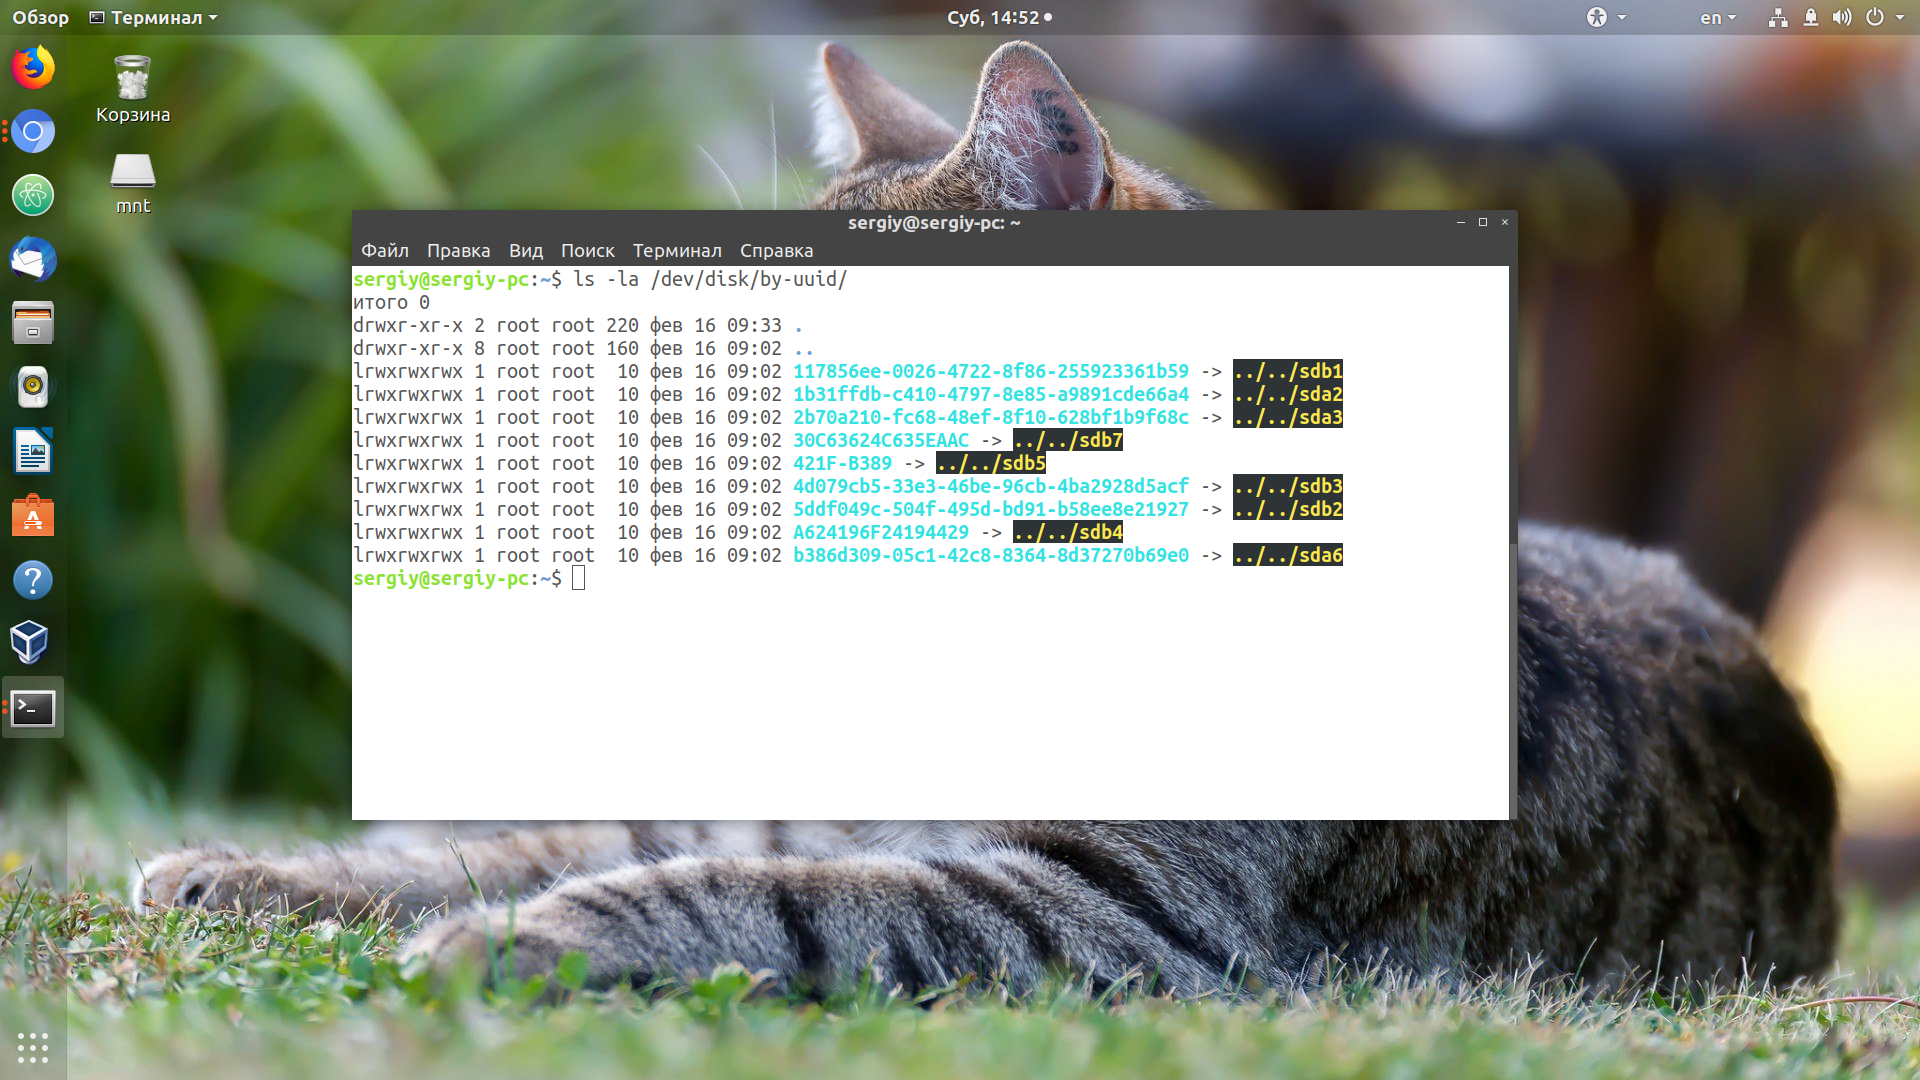Click the UUID 30C63624C635EAAC

[x=881, y=440]
